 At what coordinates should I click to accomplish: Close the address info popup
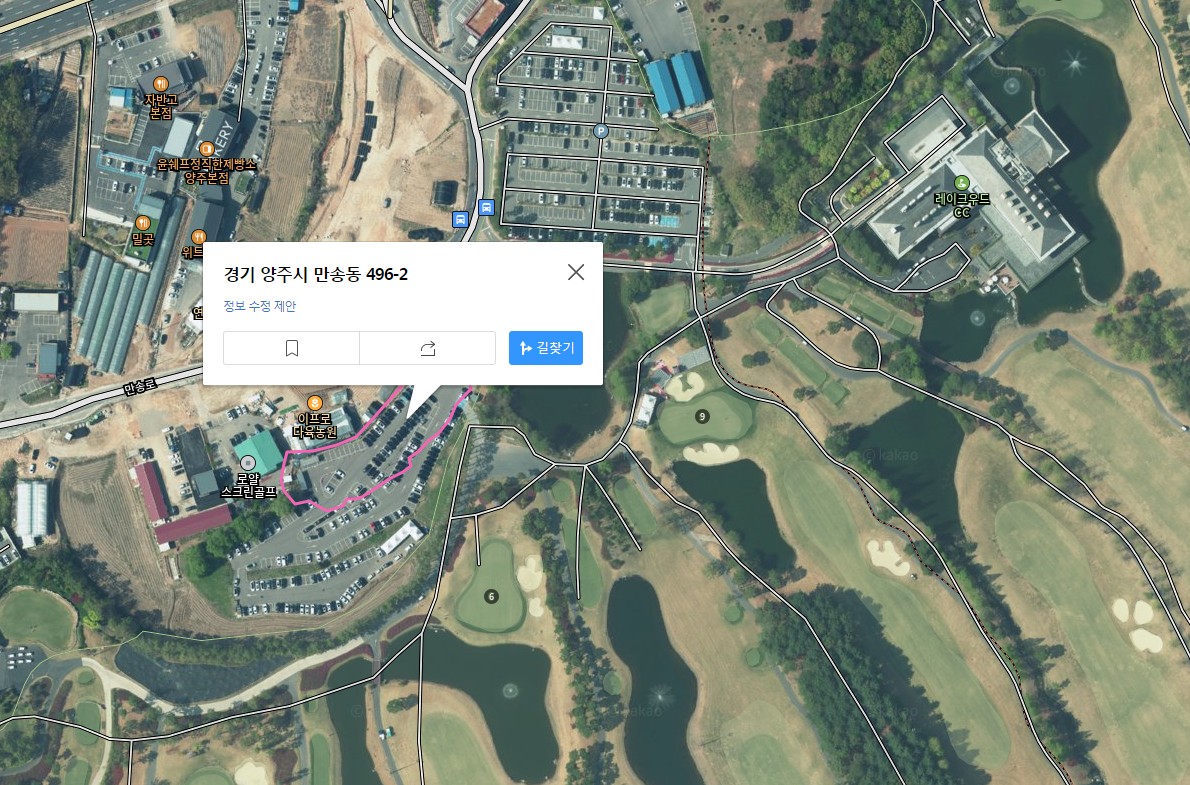pyautogui.click(x=576, y=272)
